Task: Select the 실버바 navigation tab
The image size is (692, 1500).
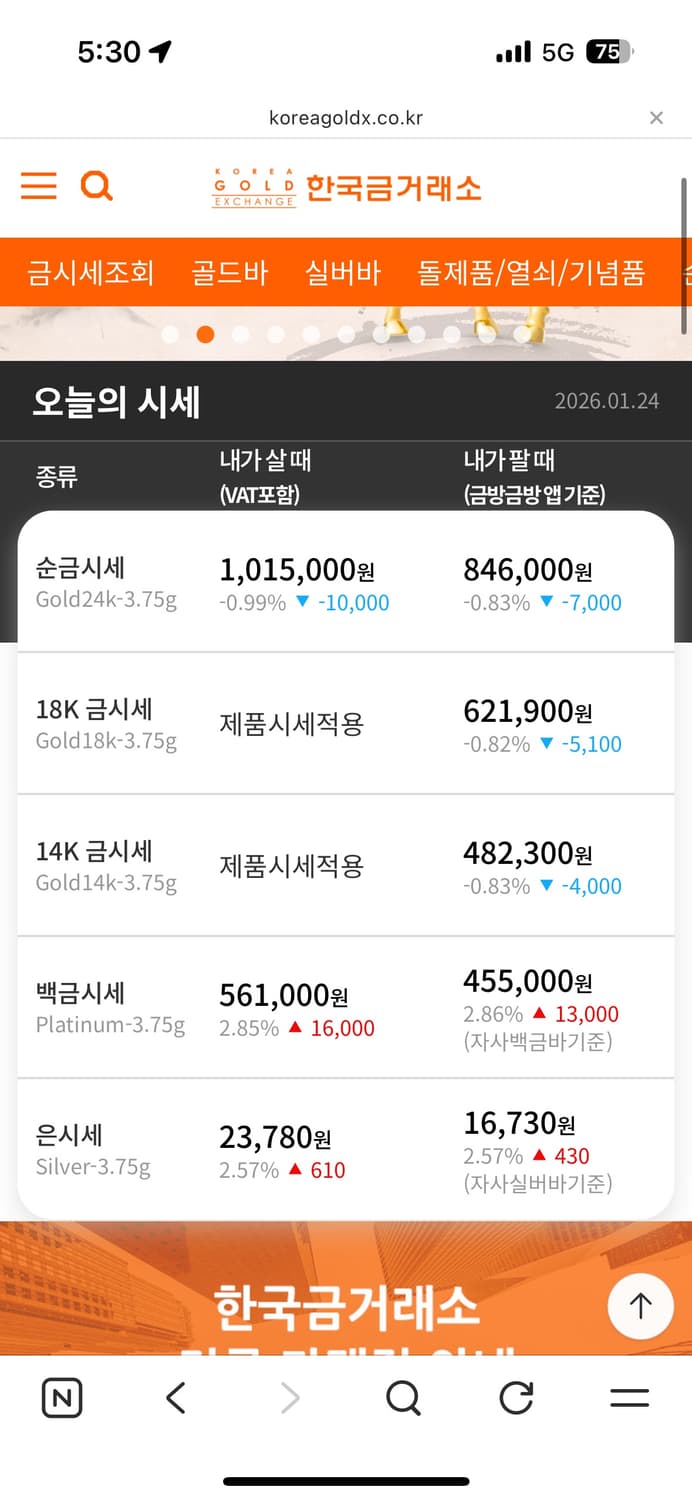Action: 343,272
